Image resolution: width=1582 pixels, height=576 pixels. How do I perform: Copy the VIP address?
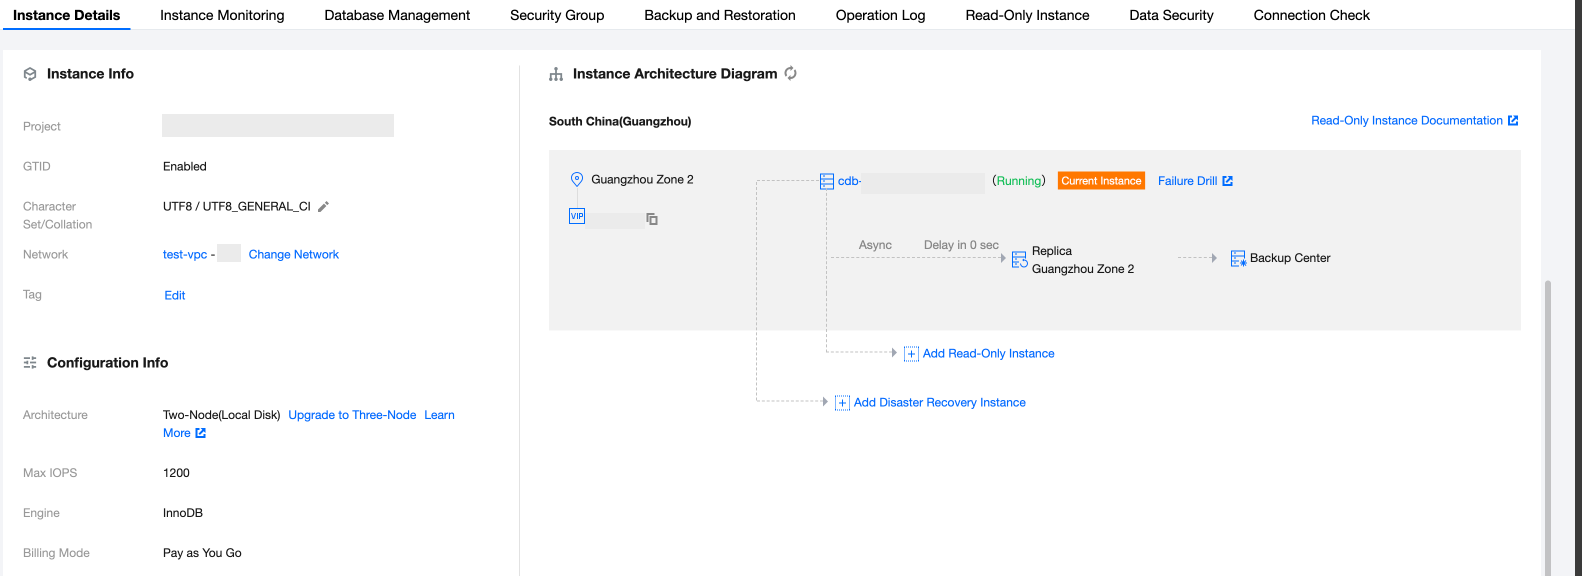click(652, 219)
